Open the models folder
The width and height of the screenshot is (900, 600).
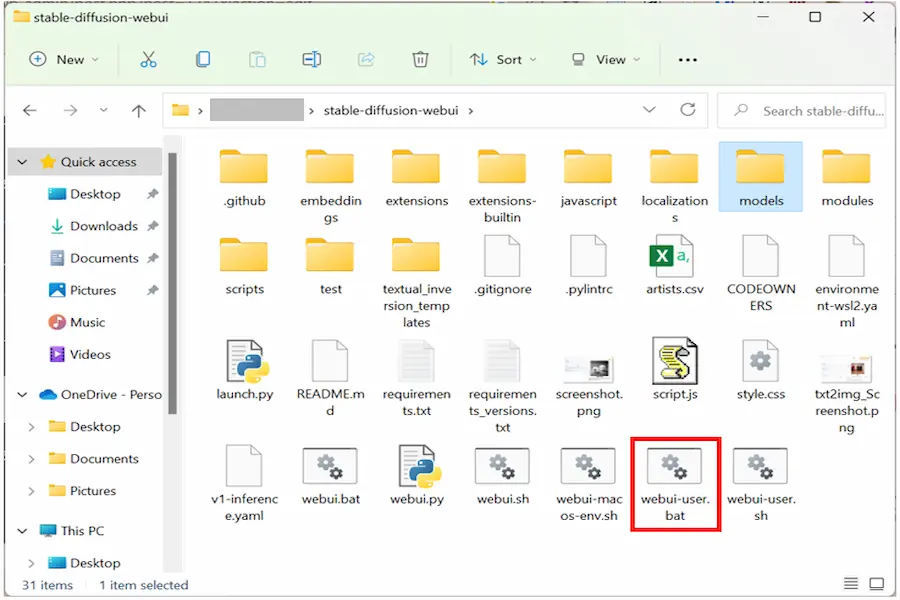click(761, 176)
